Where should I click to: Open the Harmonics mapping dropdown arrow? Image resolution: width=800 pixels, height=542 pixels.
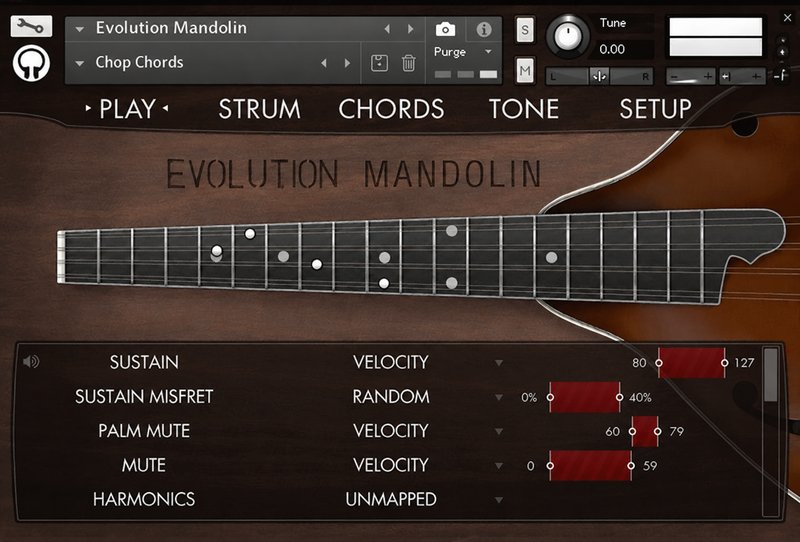(x=499, y=500)
